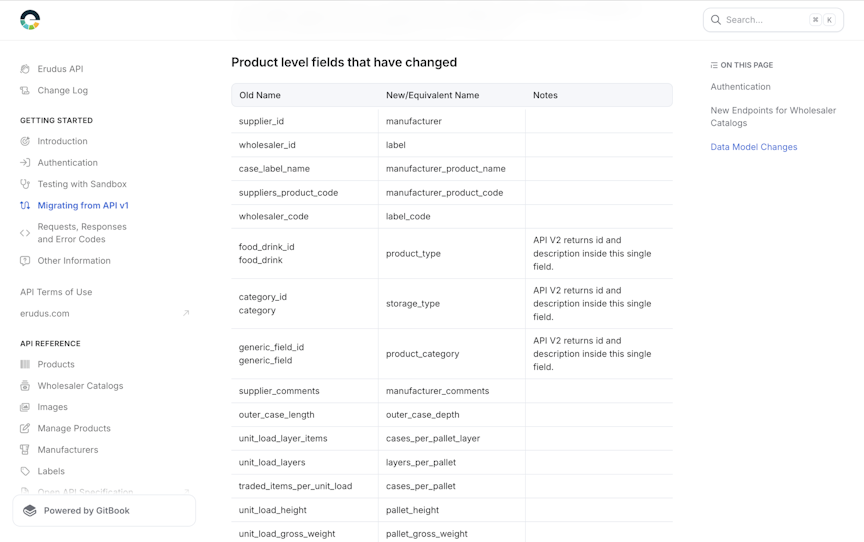
Task: Jump to New Endpoints for Wholesaler Catalogs
Action: pyautogui.click(x=773, y=117)
